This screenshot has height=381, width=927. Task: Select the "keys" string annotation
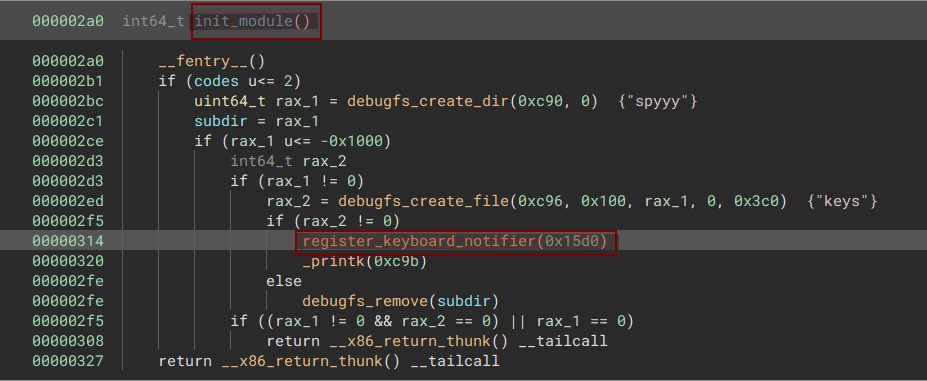coord(842,202)
